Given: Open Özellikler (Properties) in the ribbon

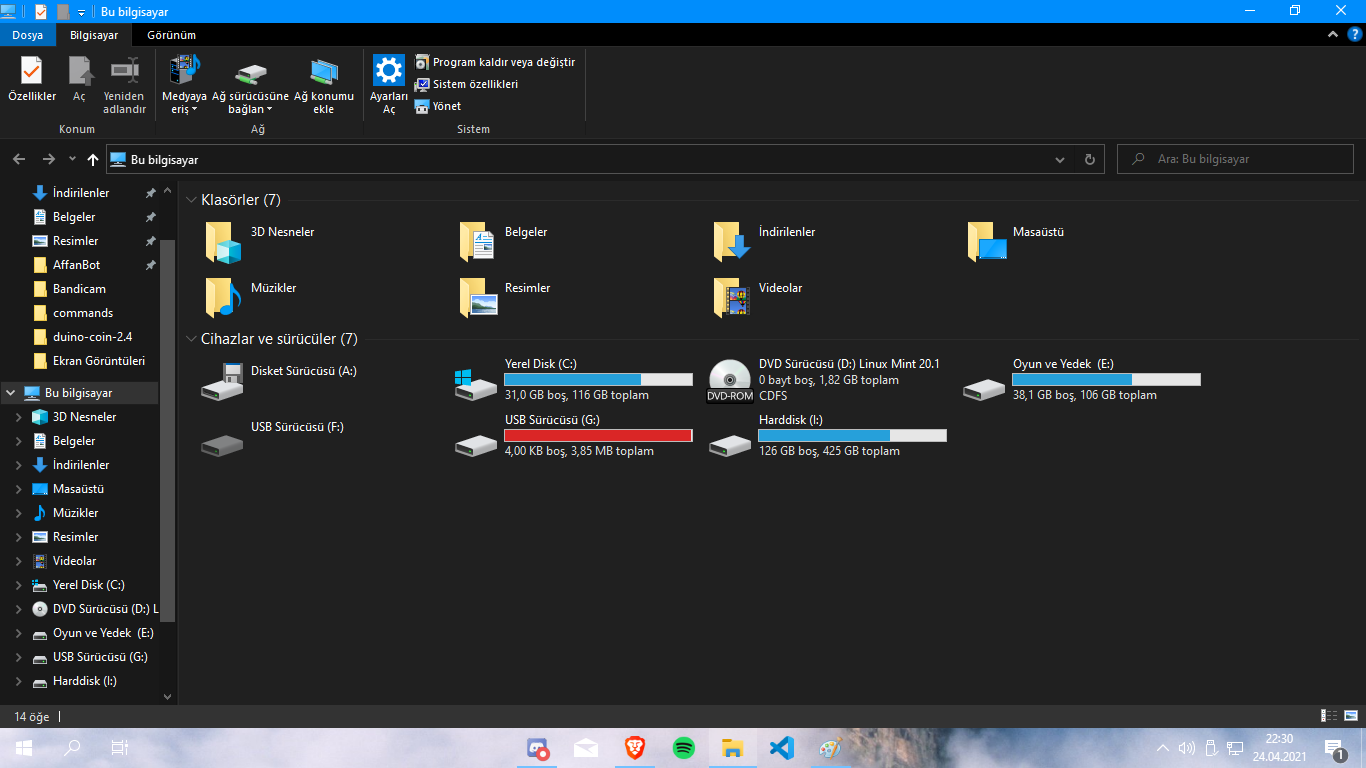Looking at the screenshot, I should point(32,79).
